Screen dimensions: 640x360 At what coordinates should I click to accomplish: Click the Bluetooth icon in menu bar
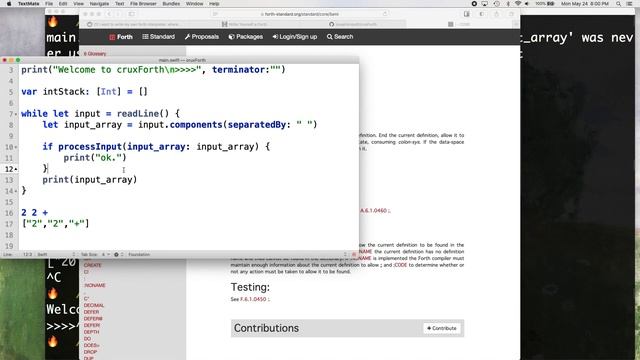coord(508,4)
